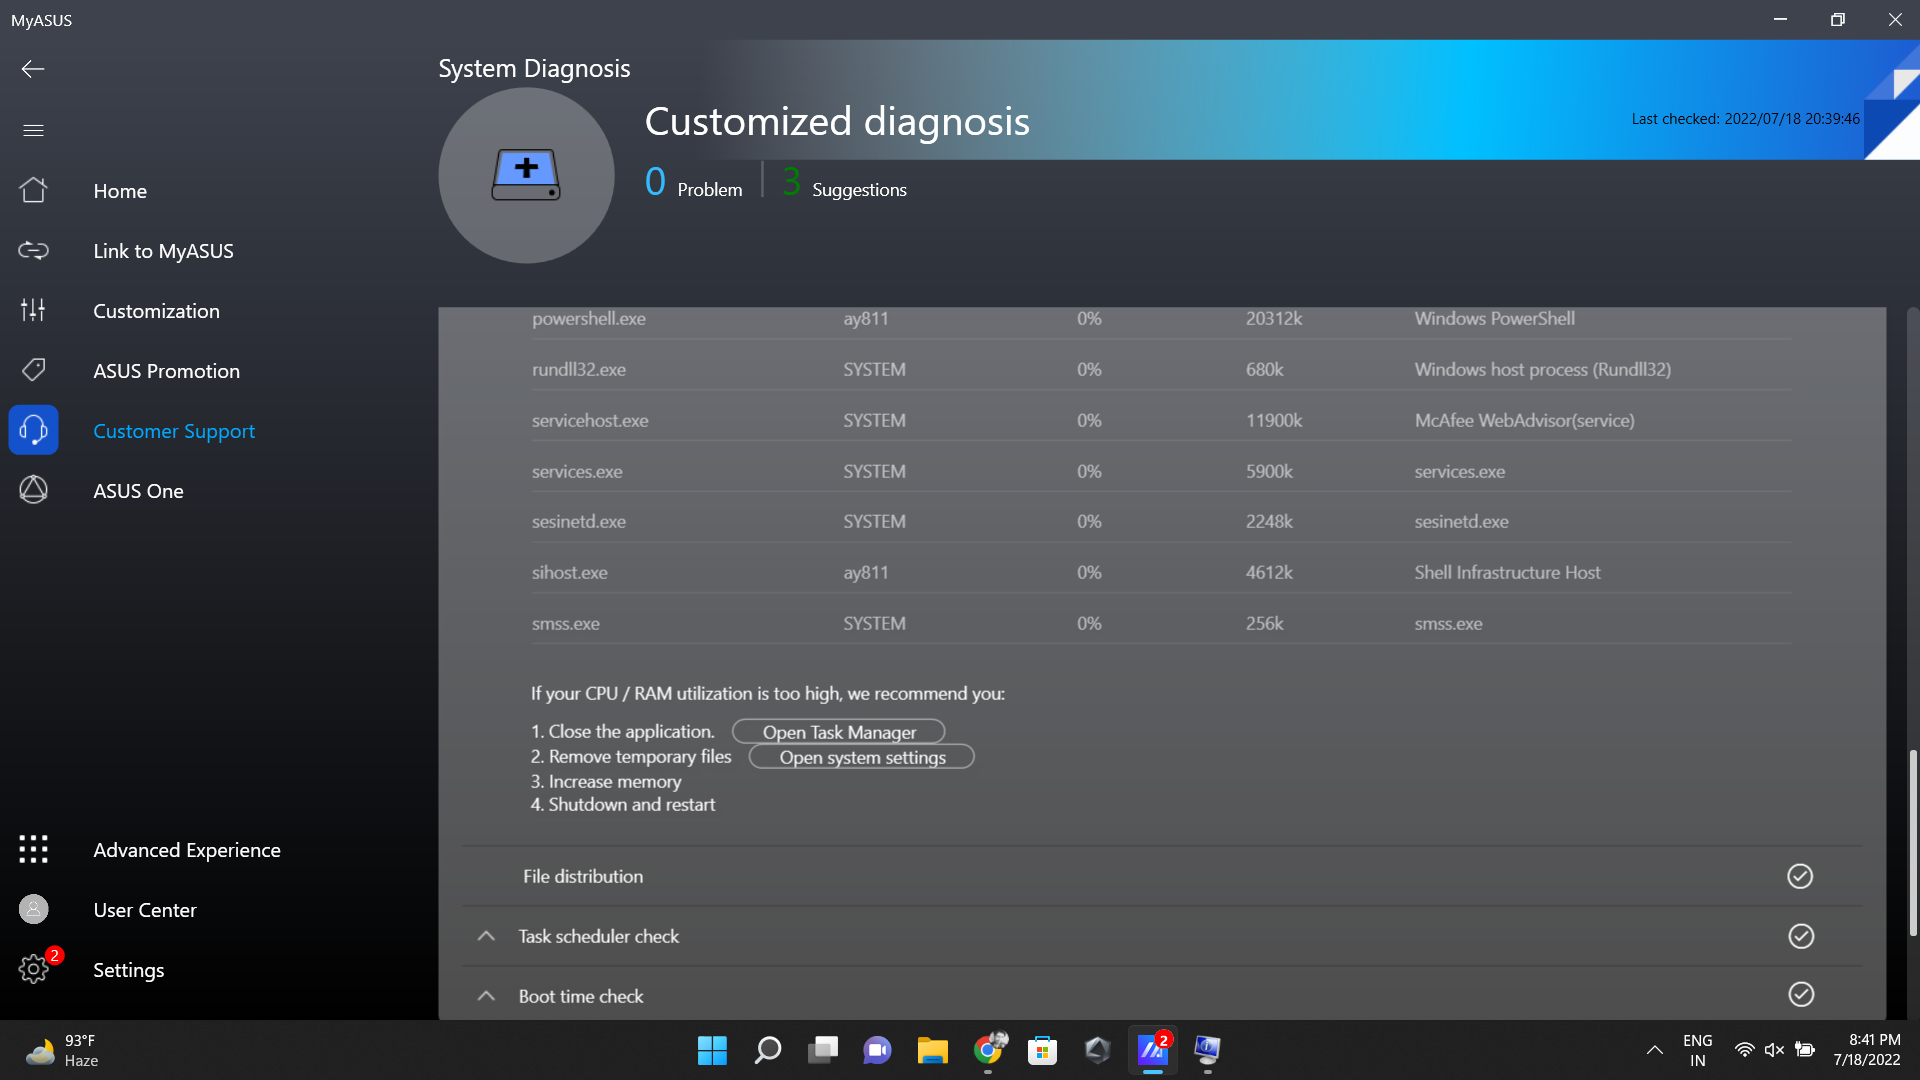
Task: Click the Boot time check status mark
Action: coord(1801,994)
